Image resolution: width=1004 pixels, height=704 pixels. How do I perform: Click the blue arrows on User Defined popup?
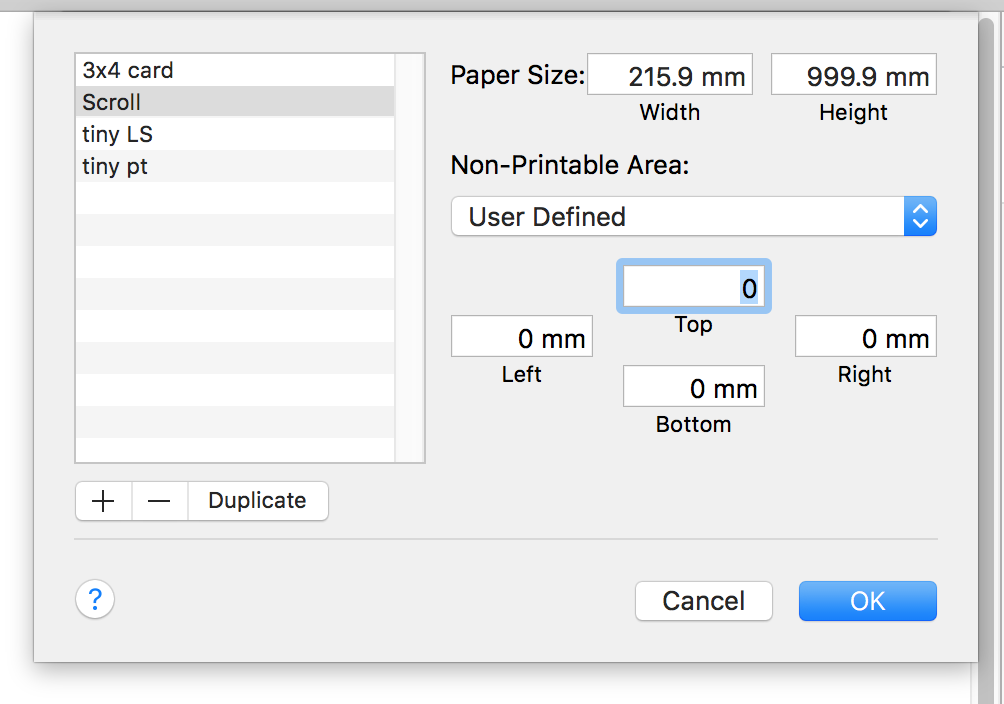click(920, 216)
